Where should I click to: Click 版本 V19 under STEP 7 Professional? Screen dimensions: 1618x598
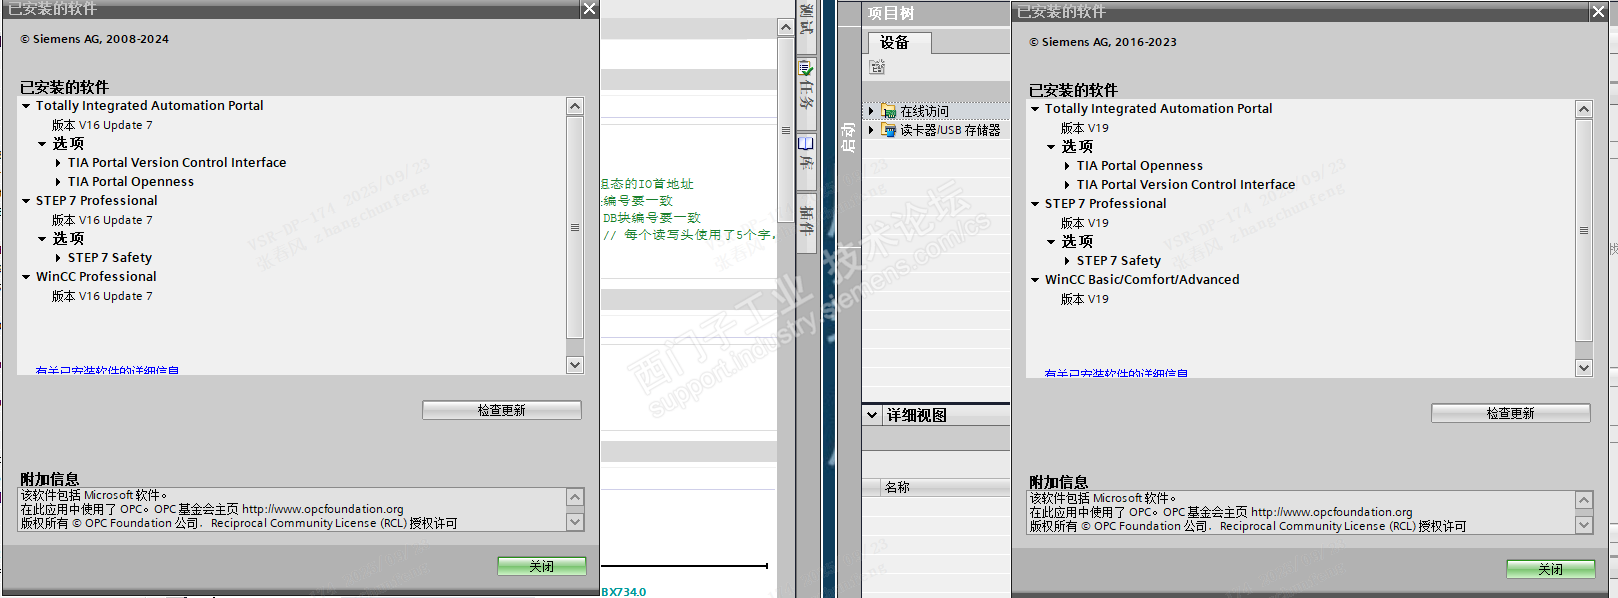[x=1084, y=223]
